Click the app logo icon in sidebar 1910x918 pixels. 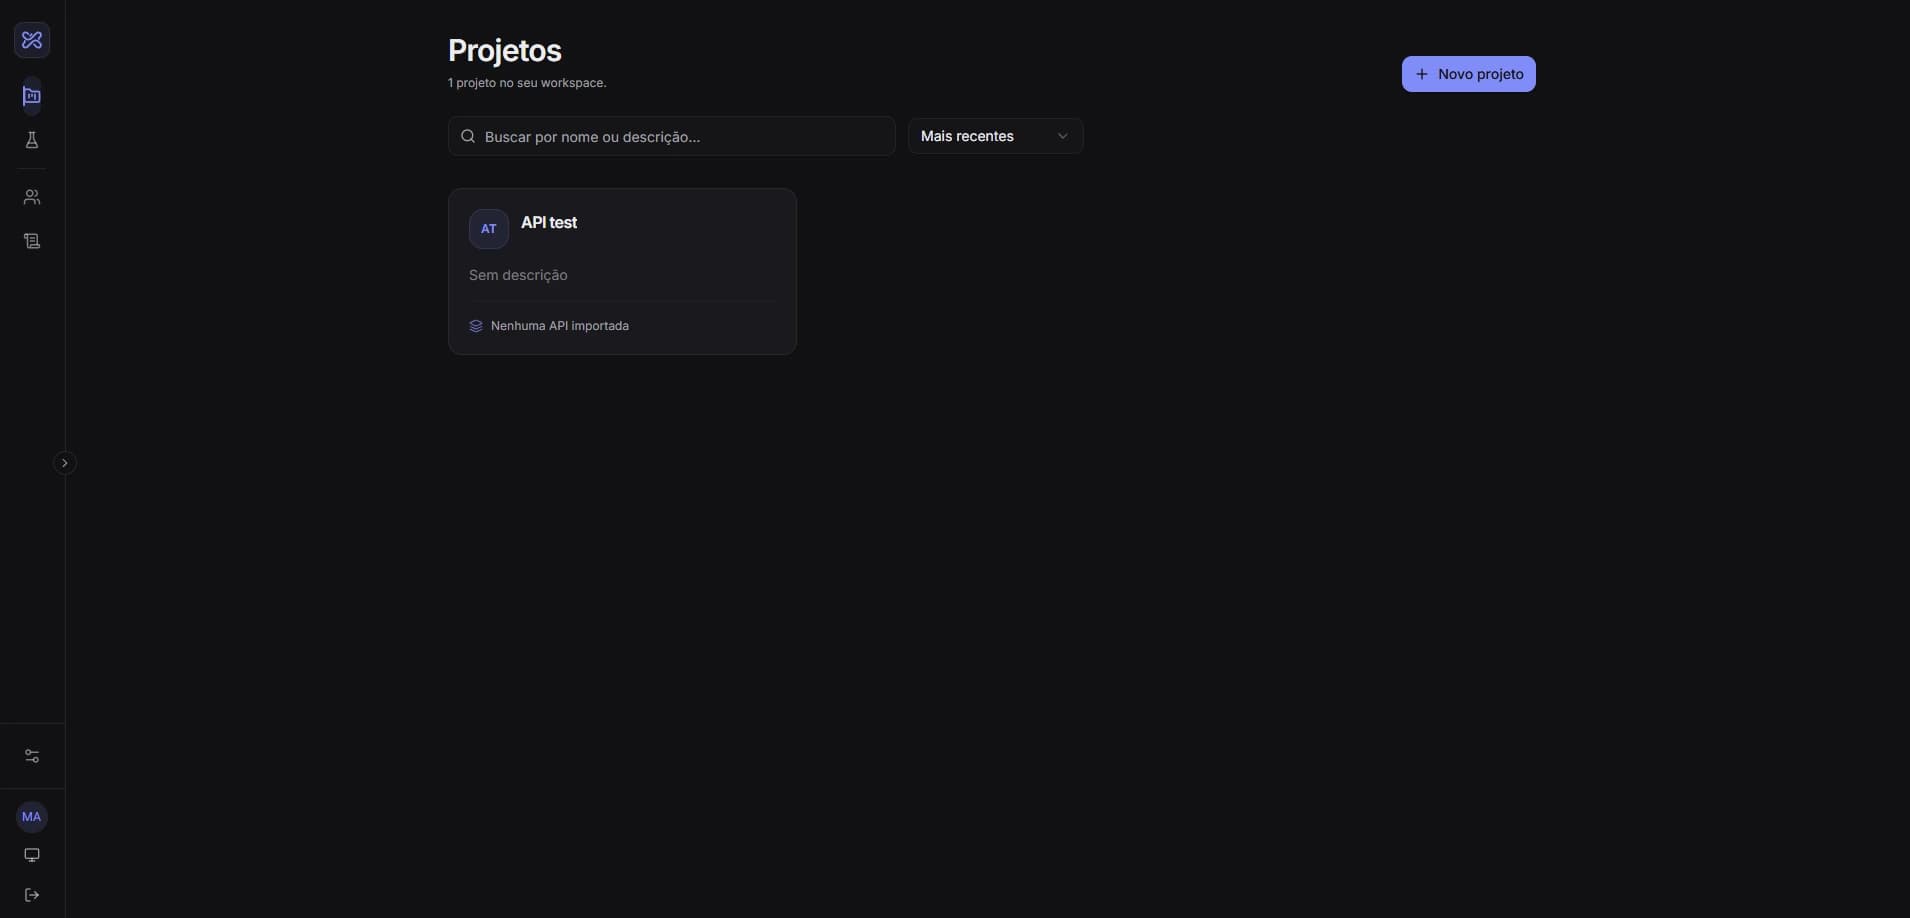pos(32,40)
